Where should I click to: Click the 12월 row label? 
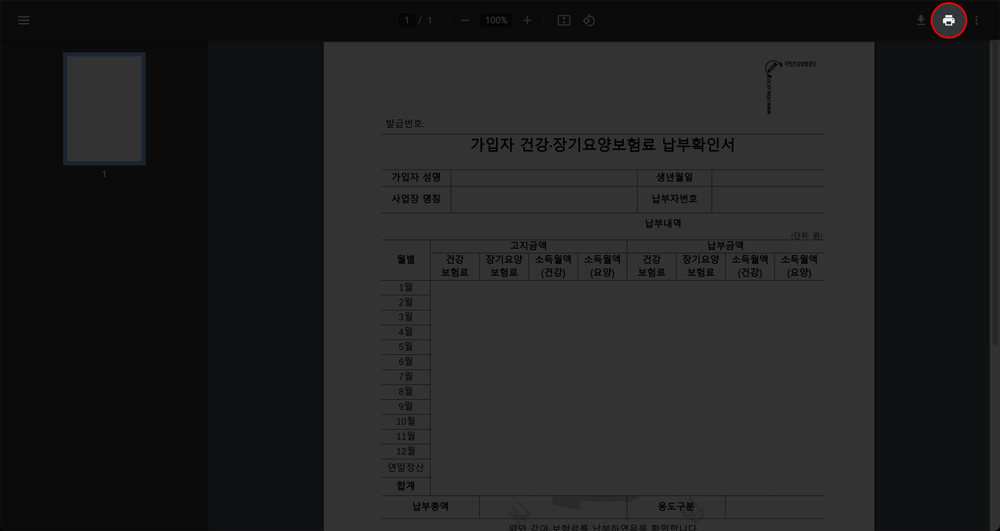pos(406,451)
